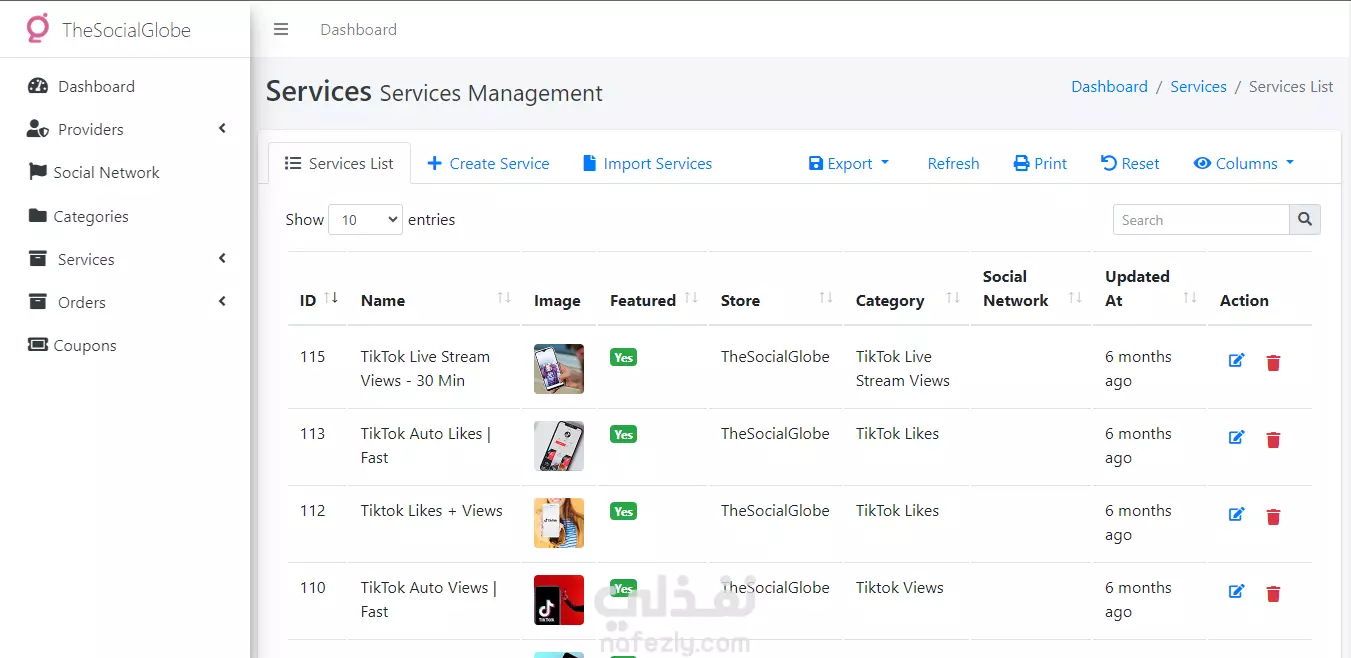Click the Columns eye icon
1351x658 pixels.
1202,163
